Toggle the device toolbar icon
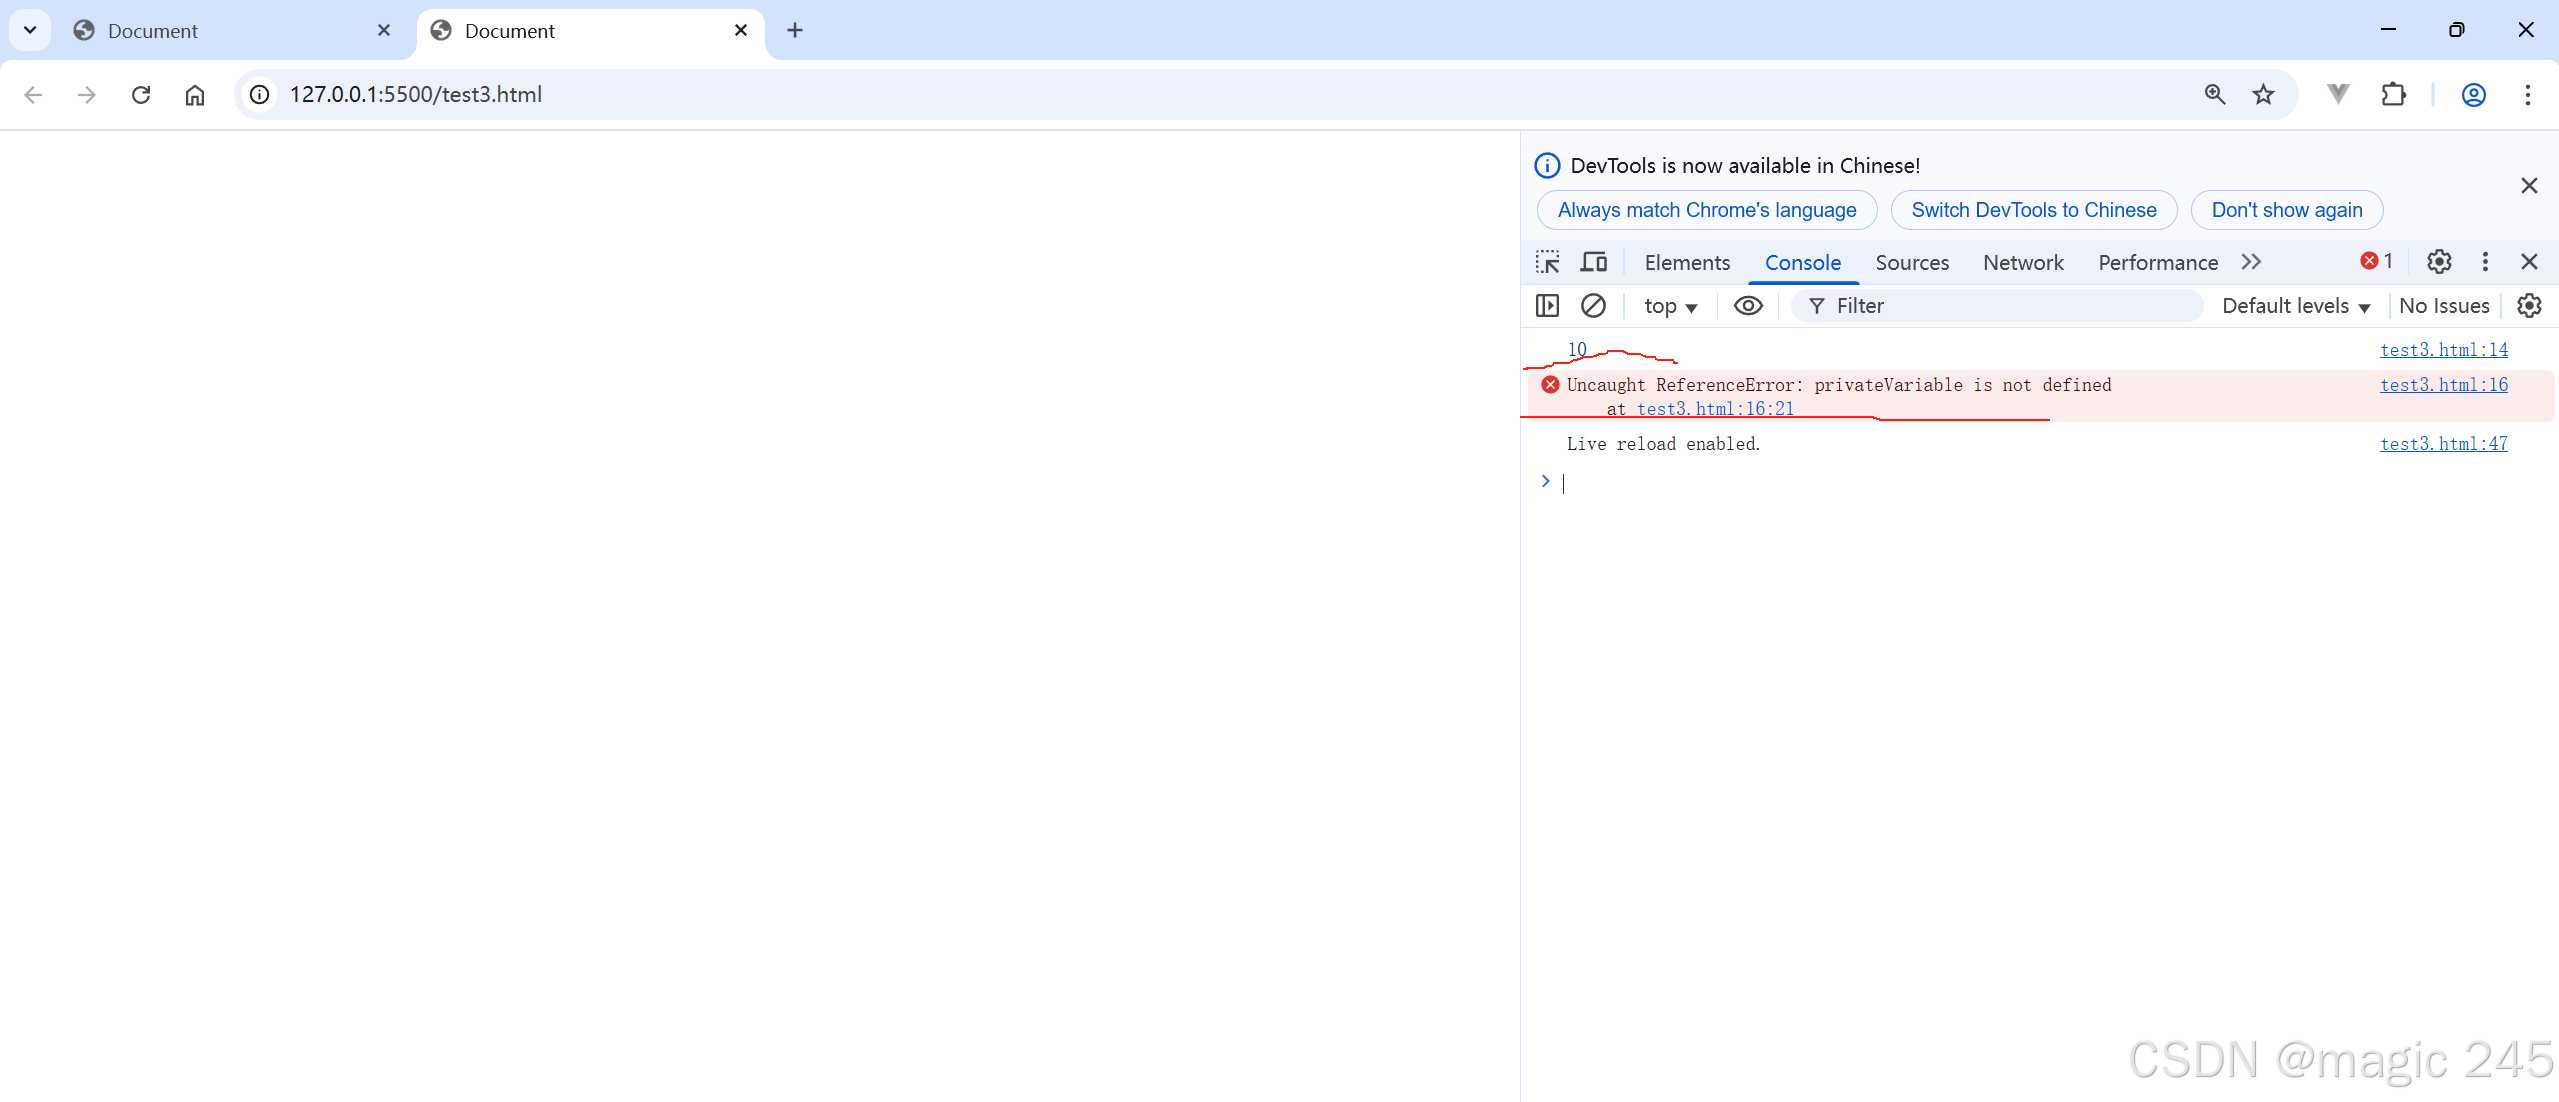 click(1593, 262)
